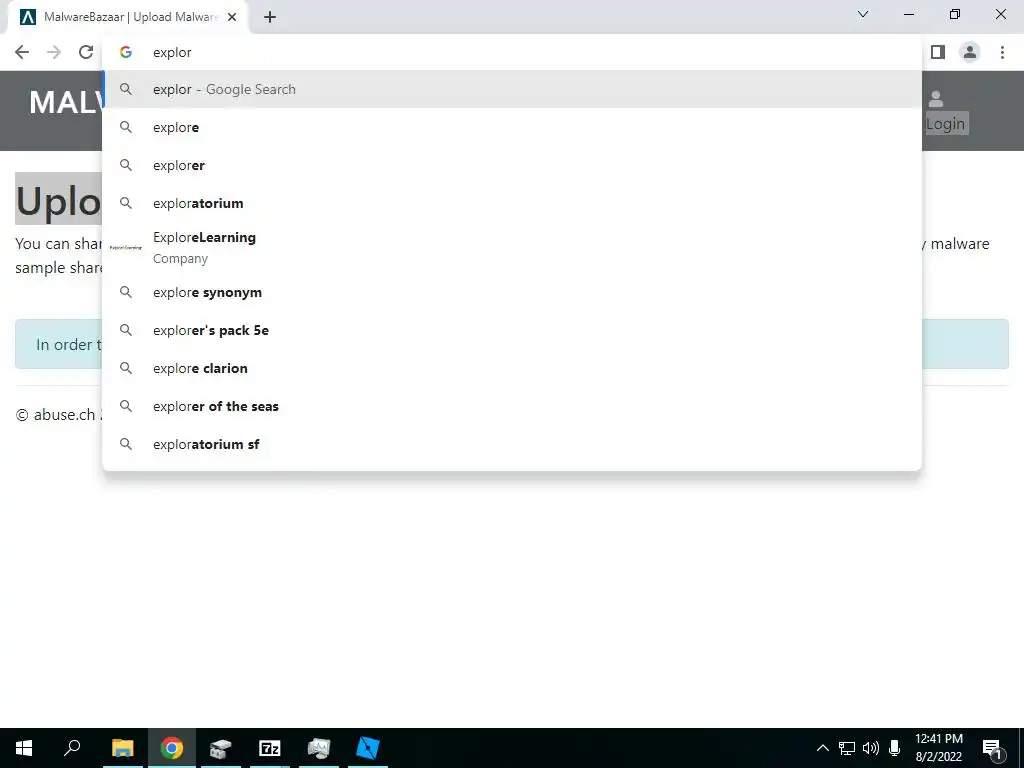Choose the 'explore' suggestion
This screenshot has width=1024, height=768.
pyautogui.click(x=512, y=127)
